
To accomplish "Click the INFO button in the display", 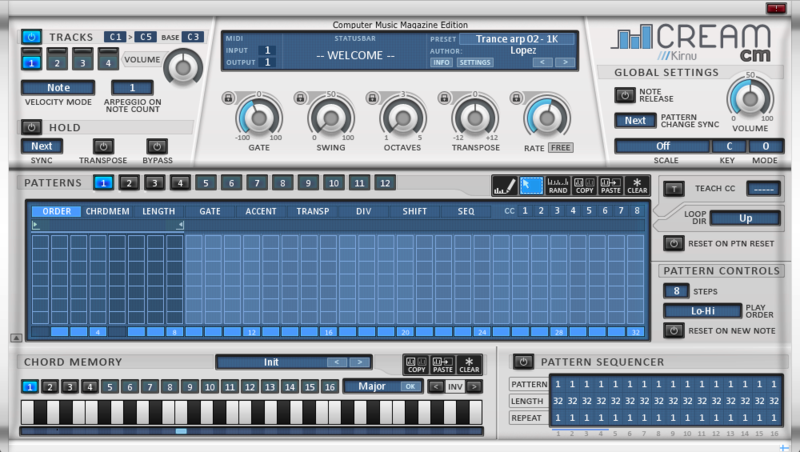I will pos(441,62).
